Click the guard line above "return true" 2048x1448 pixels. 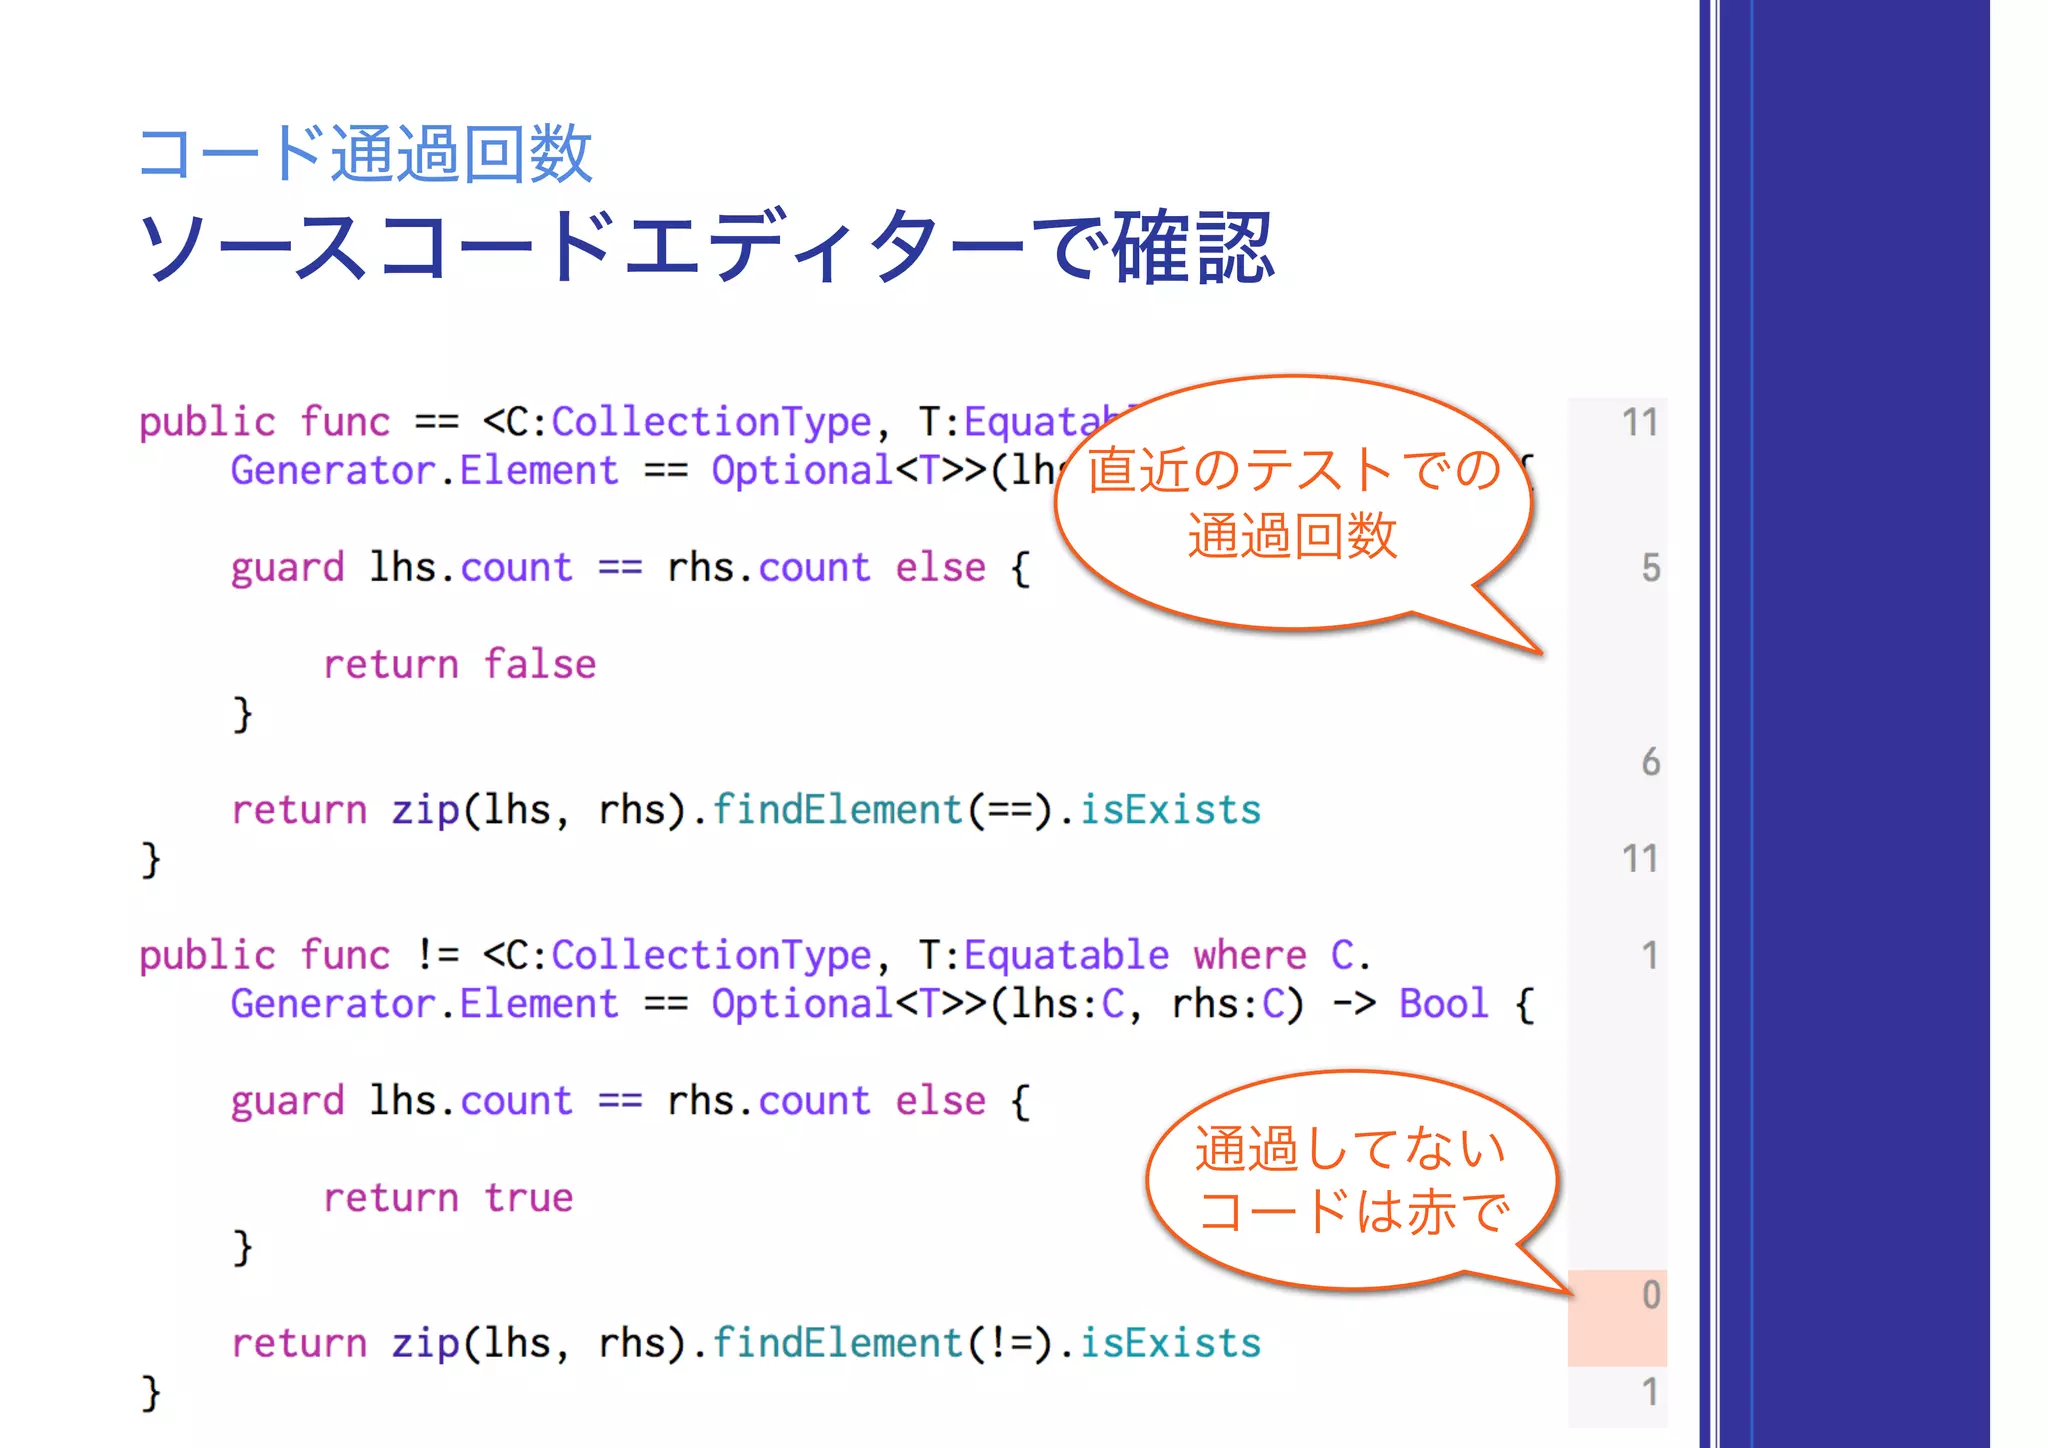coord(630,1101)
